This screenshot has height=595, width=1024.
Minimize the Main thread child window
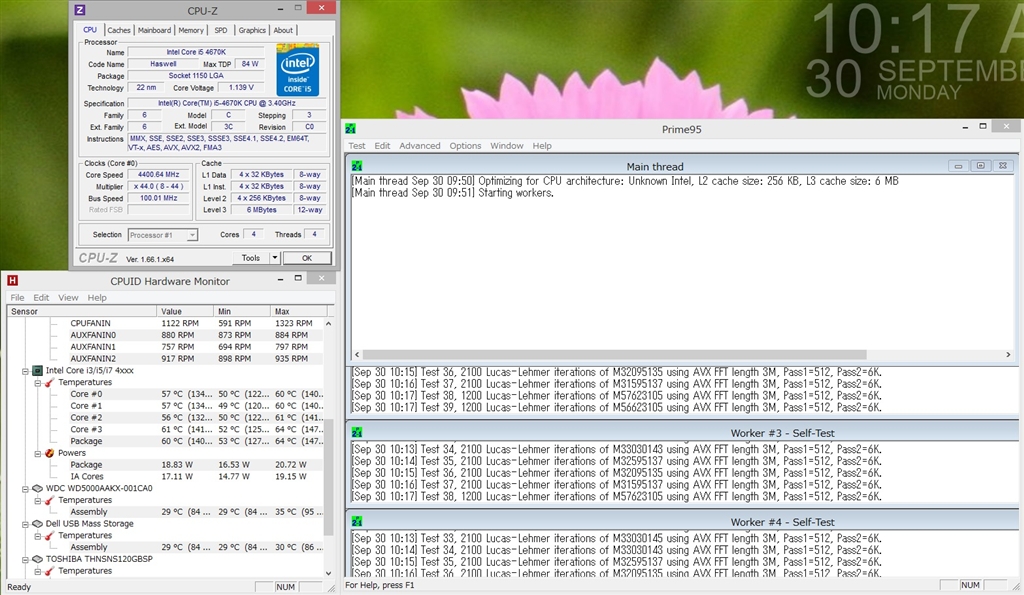[958, 166]
